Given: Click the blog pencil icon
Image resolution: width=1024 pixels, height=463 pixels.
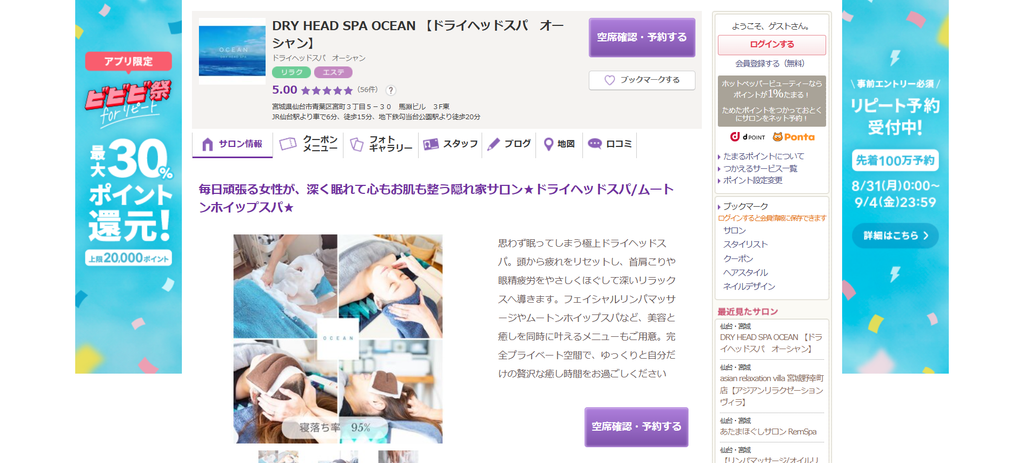Looking at the screenshot, I should [494, 144].
